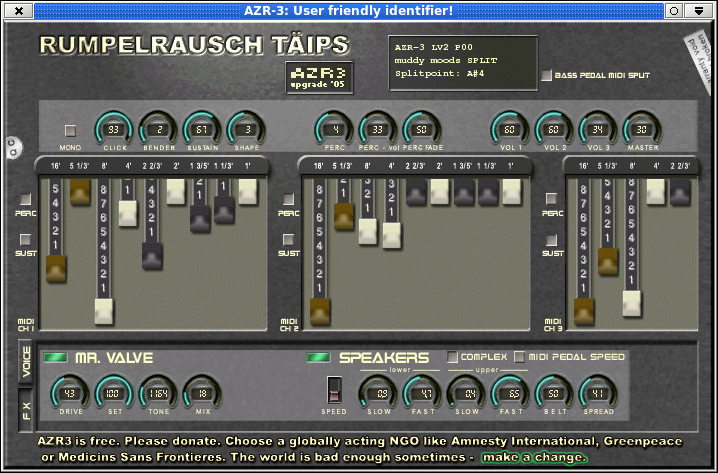This screenshot has height=473, width=718.
Task: Click the 4' drawbar handle in CH 1
Action: (128, 213)
